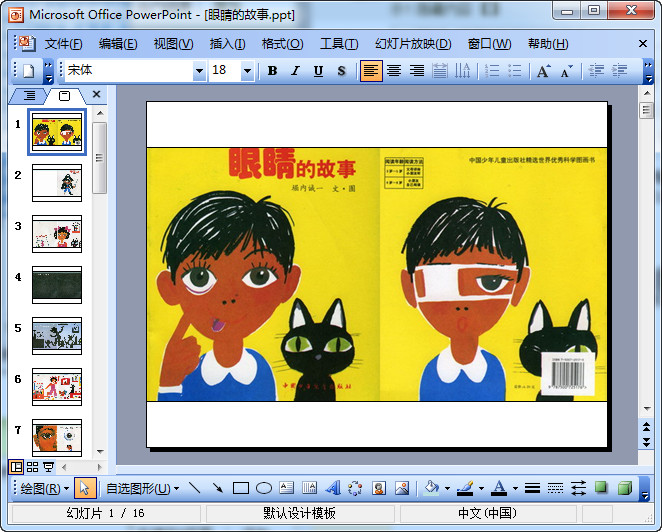The height and width of the screenshot is (532, 662).
Task: Select slide 2 thumbnail
Action: 57,183
